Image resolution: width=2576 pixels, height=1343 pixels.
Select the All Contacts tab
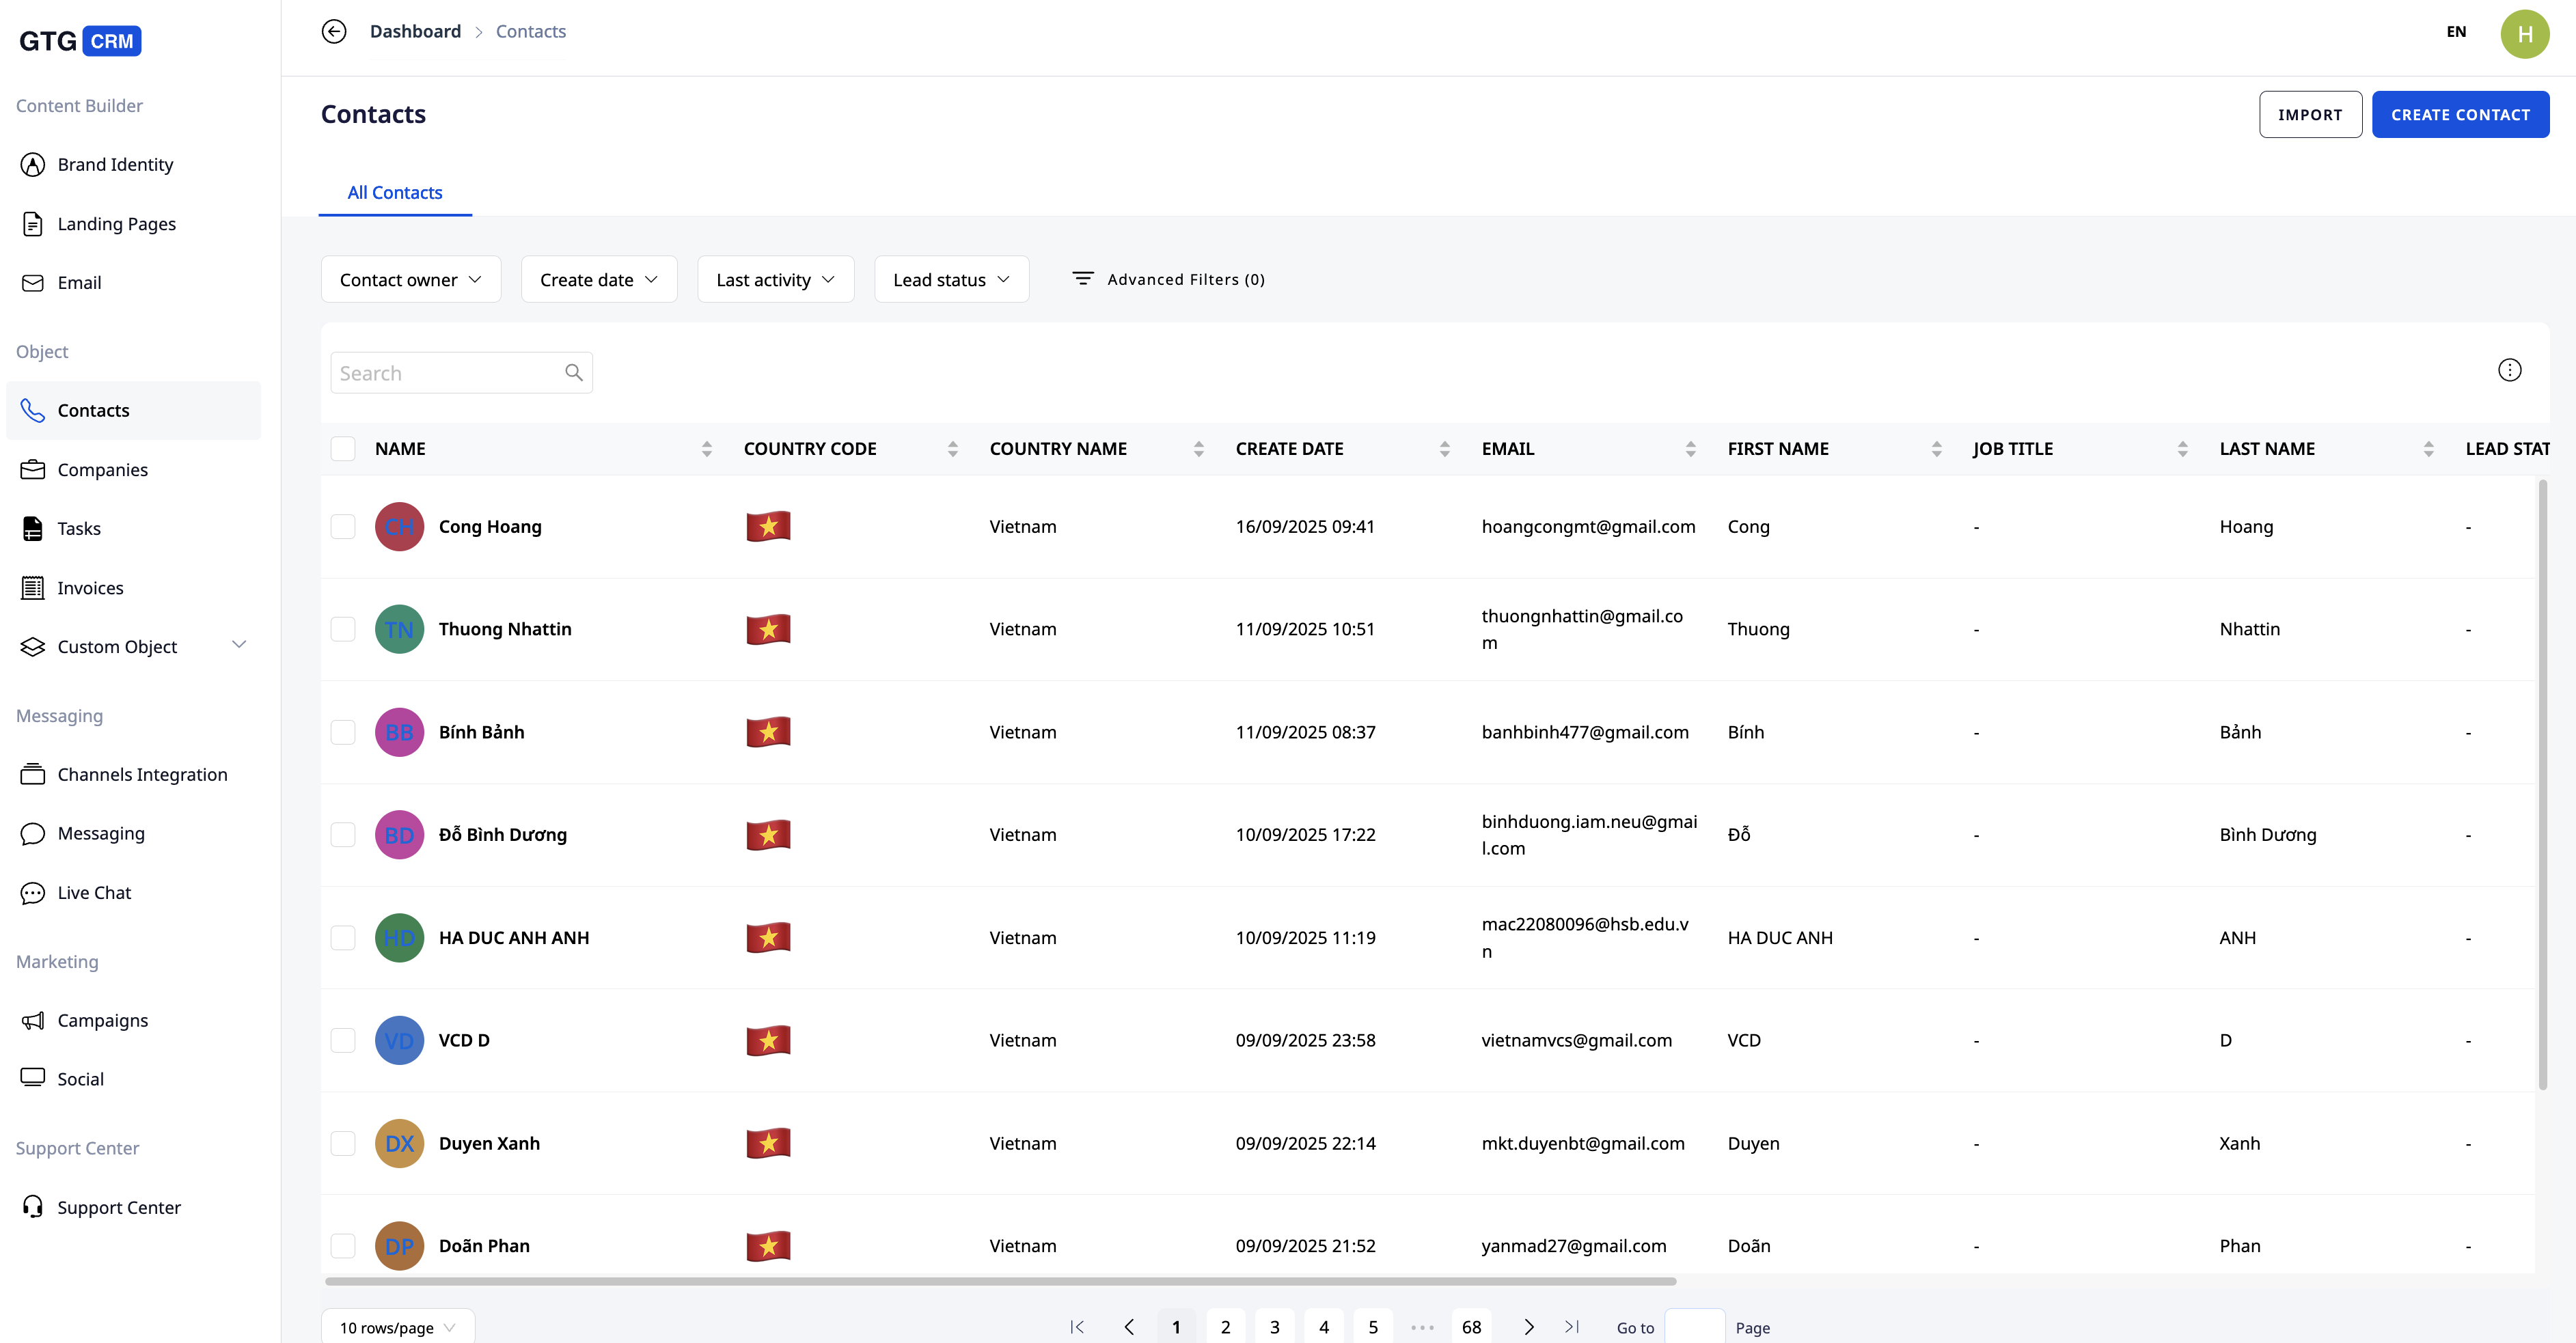pos(394,192)
